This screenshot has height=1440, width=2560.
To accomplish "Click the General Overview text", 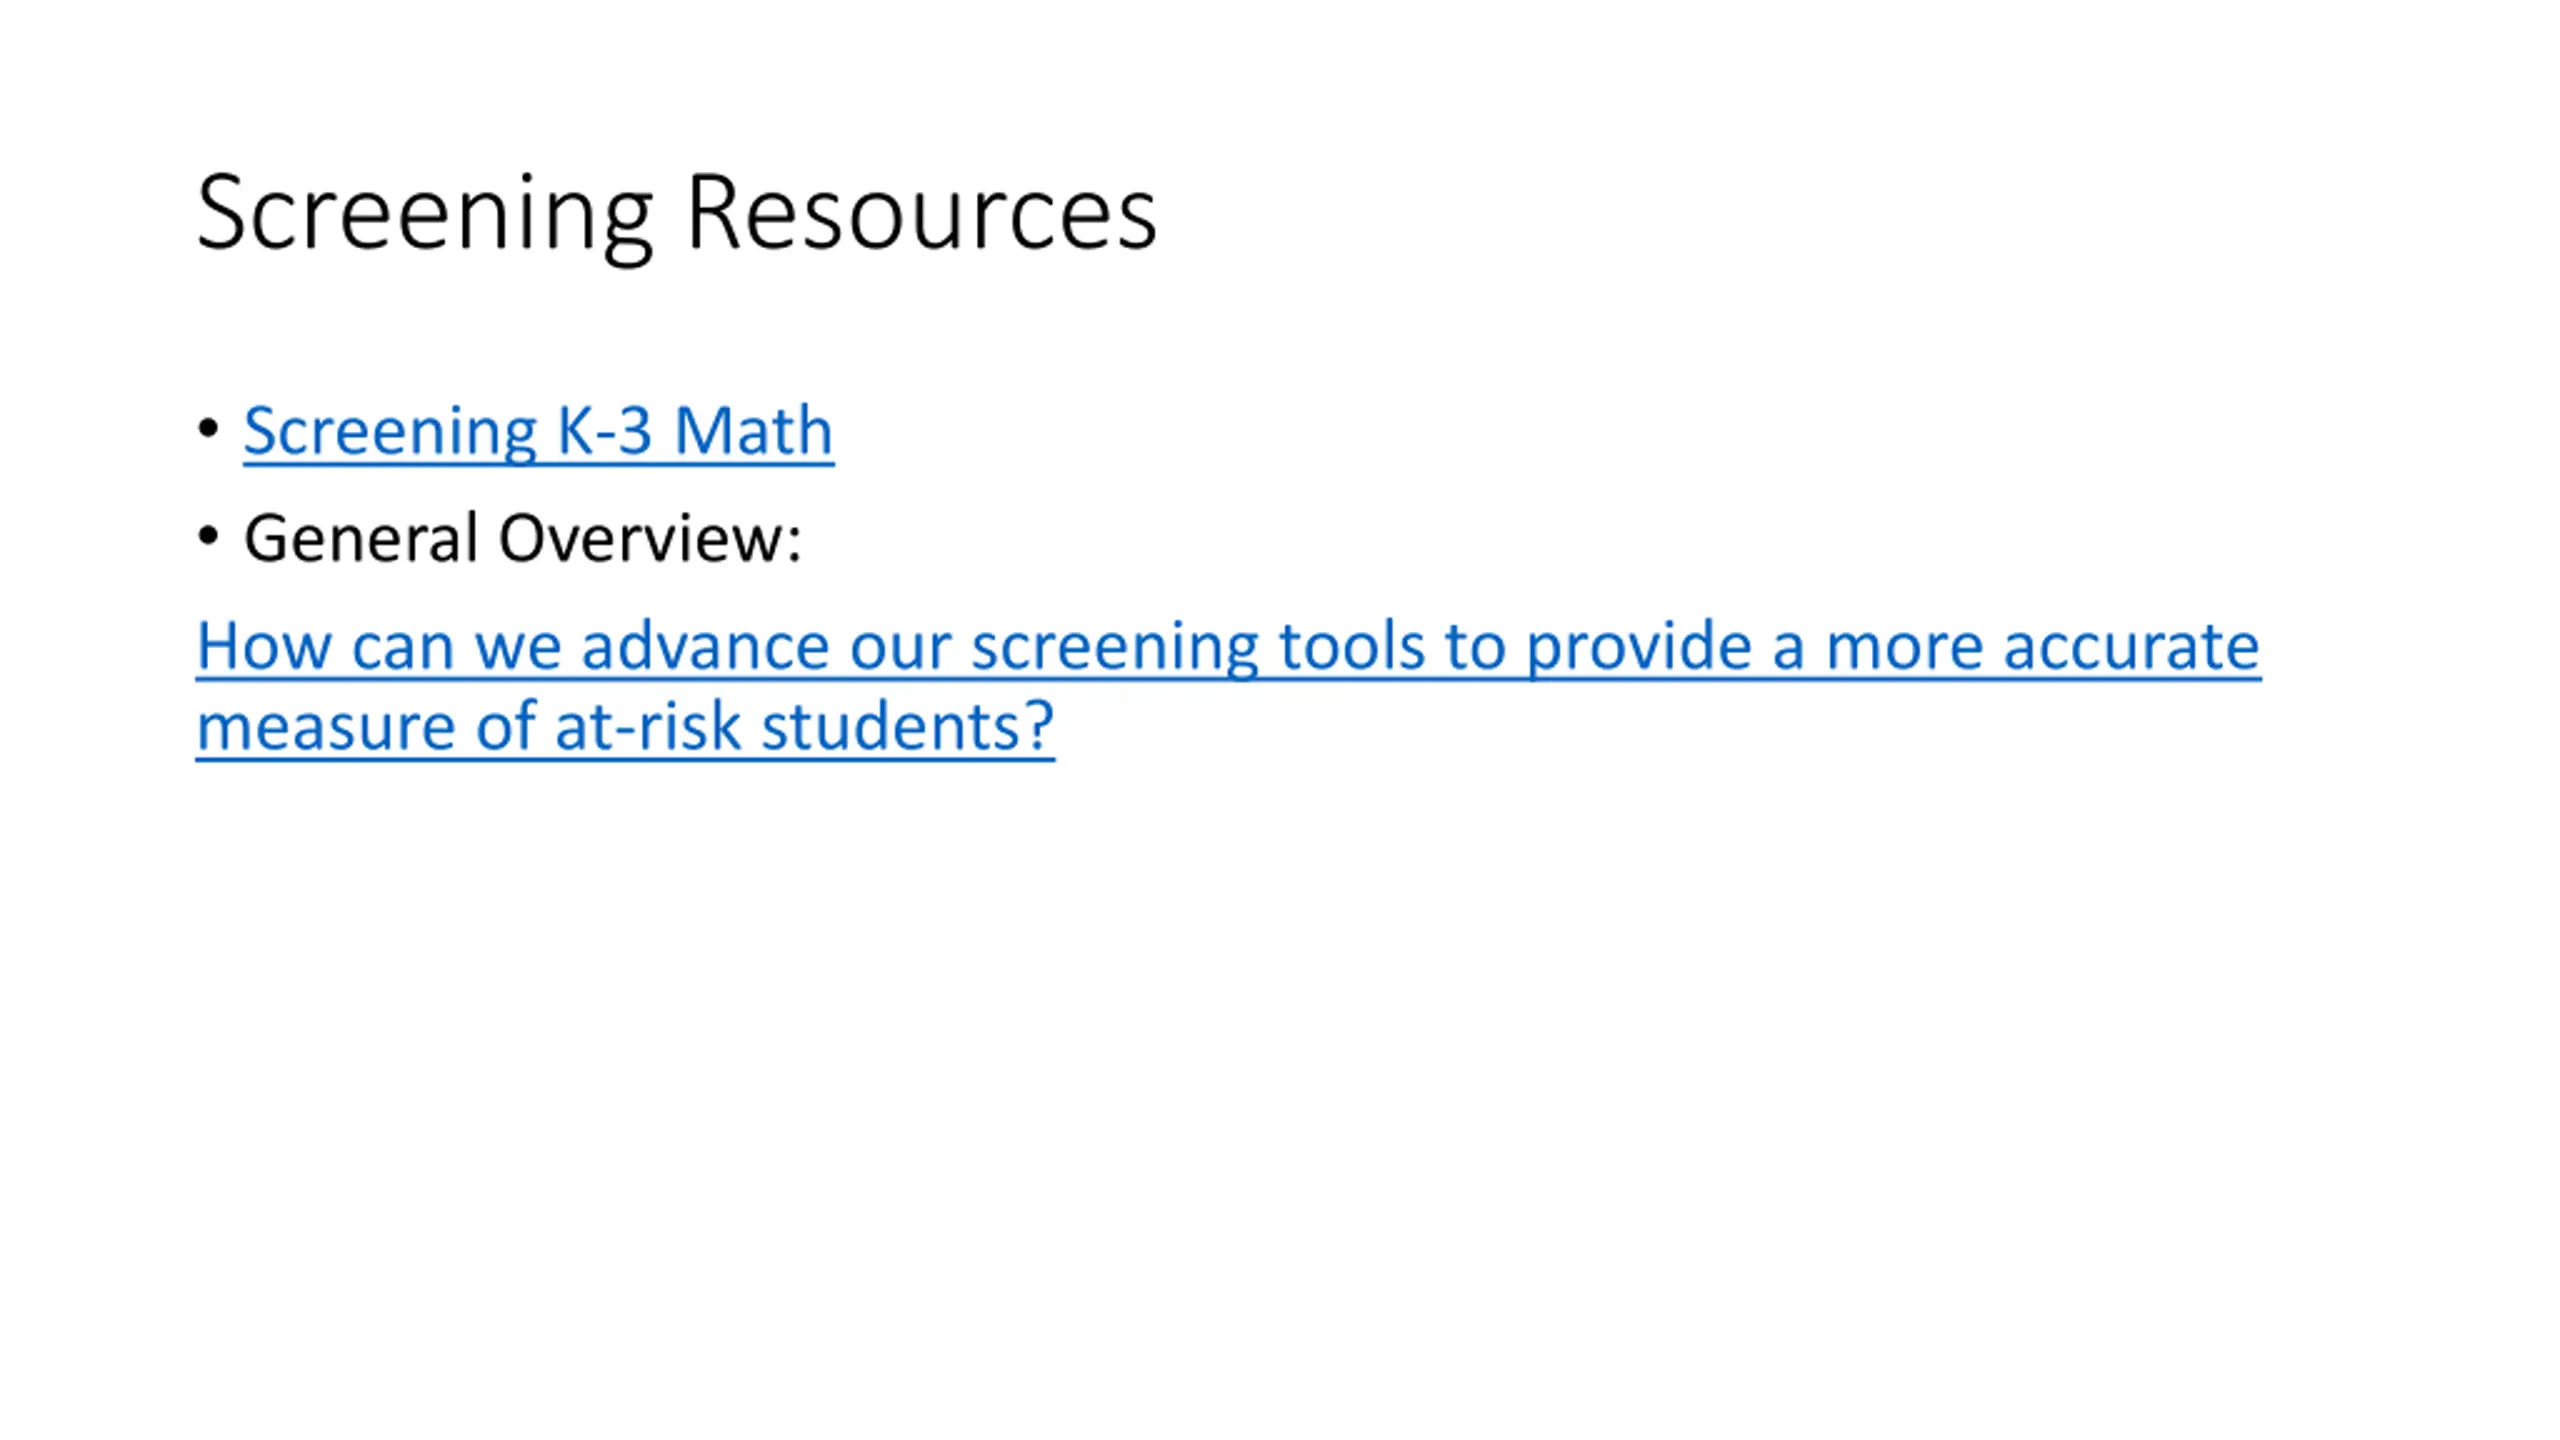I will point(522,539).
